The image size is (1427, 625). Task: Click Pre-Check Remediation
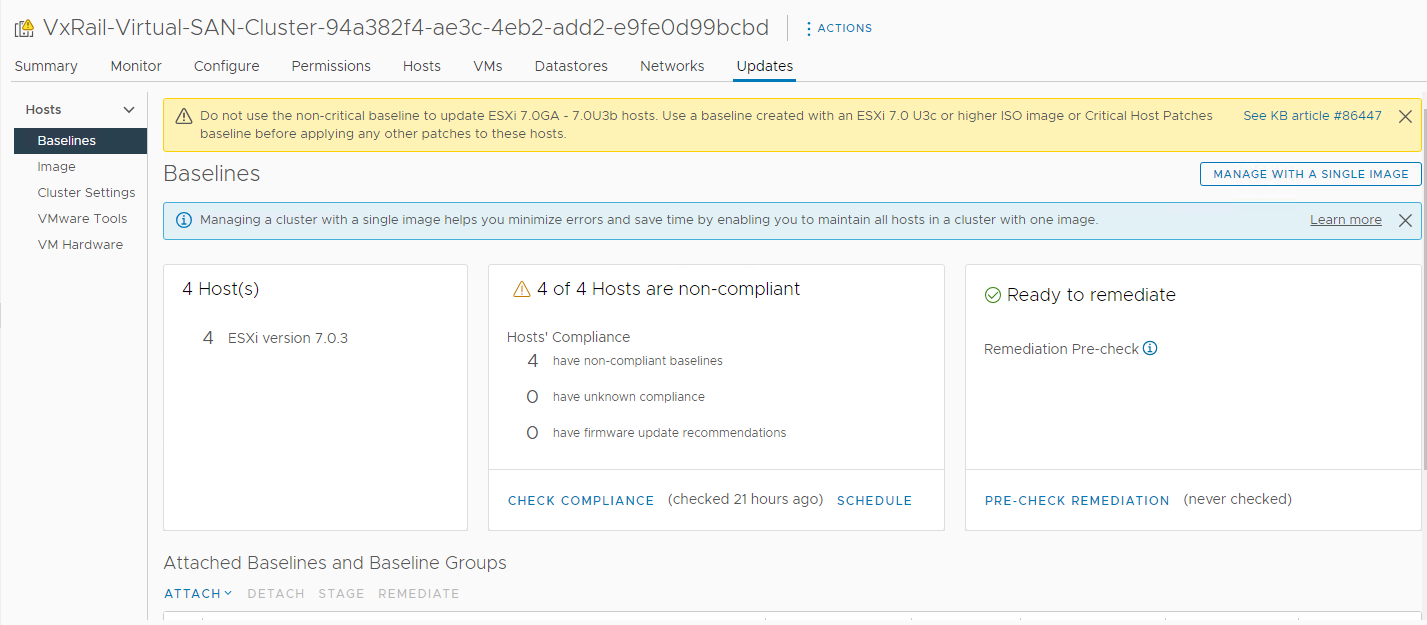(x=1077, y=501)
